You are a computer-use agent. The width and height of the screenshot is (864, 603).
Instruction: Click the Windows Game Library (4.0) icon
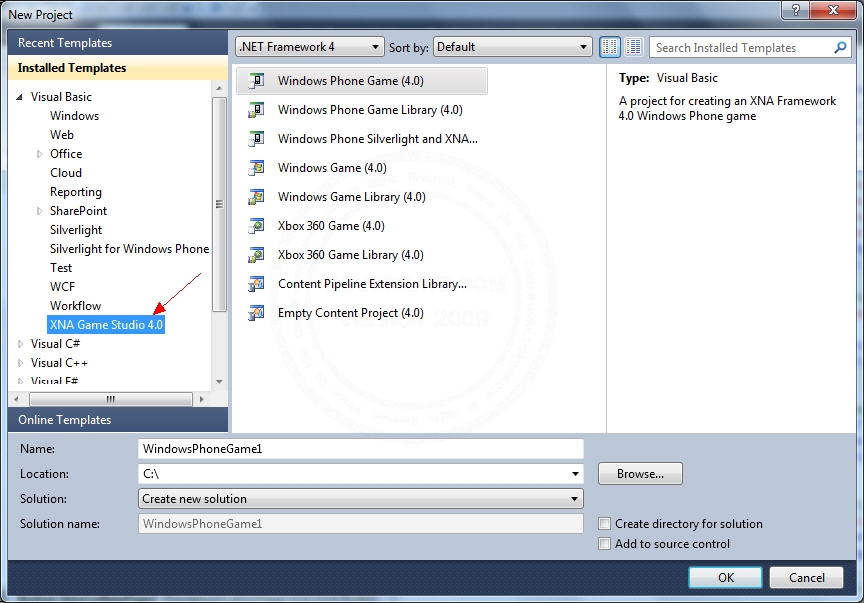click(256, 197)
